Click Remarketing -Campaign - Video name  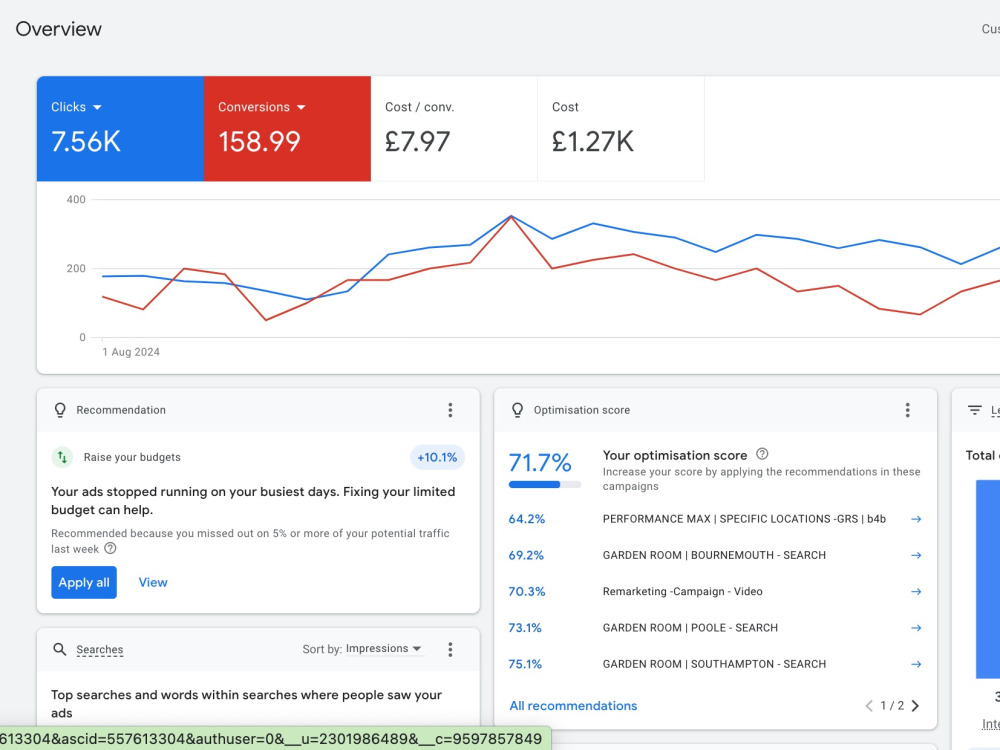point(682,592)
